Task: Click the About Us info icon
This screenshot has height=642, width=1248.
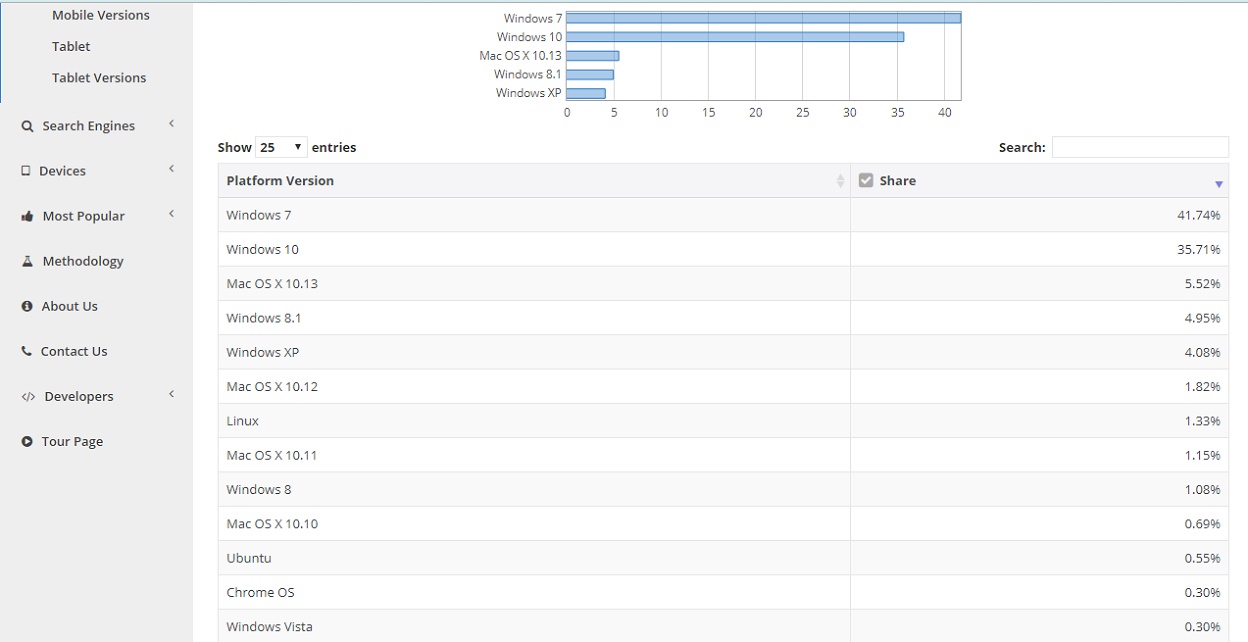Action: point(27,306)
